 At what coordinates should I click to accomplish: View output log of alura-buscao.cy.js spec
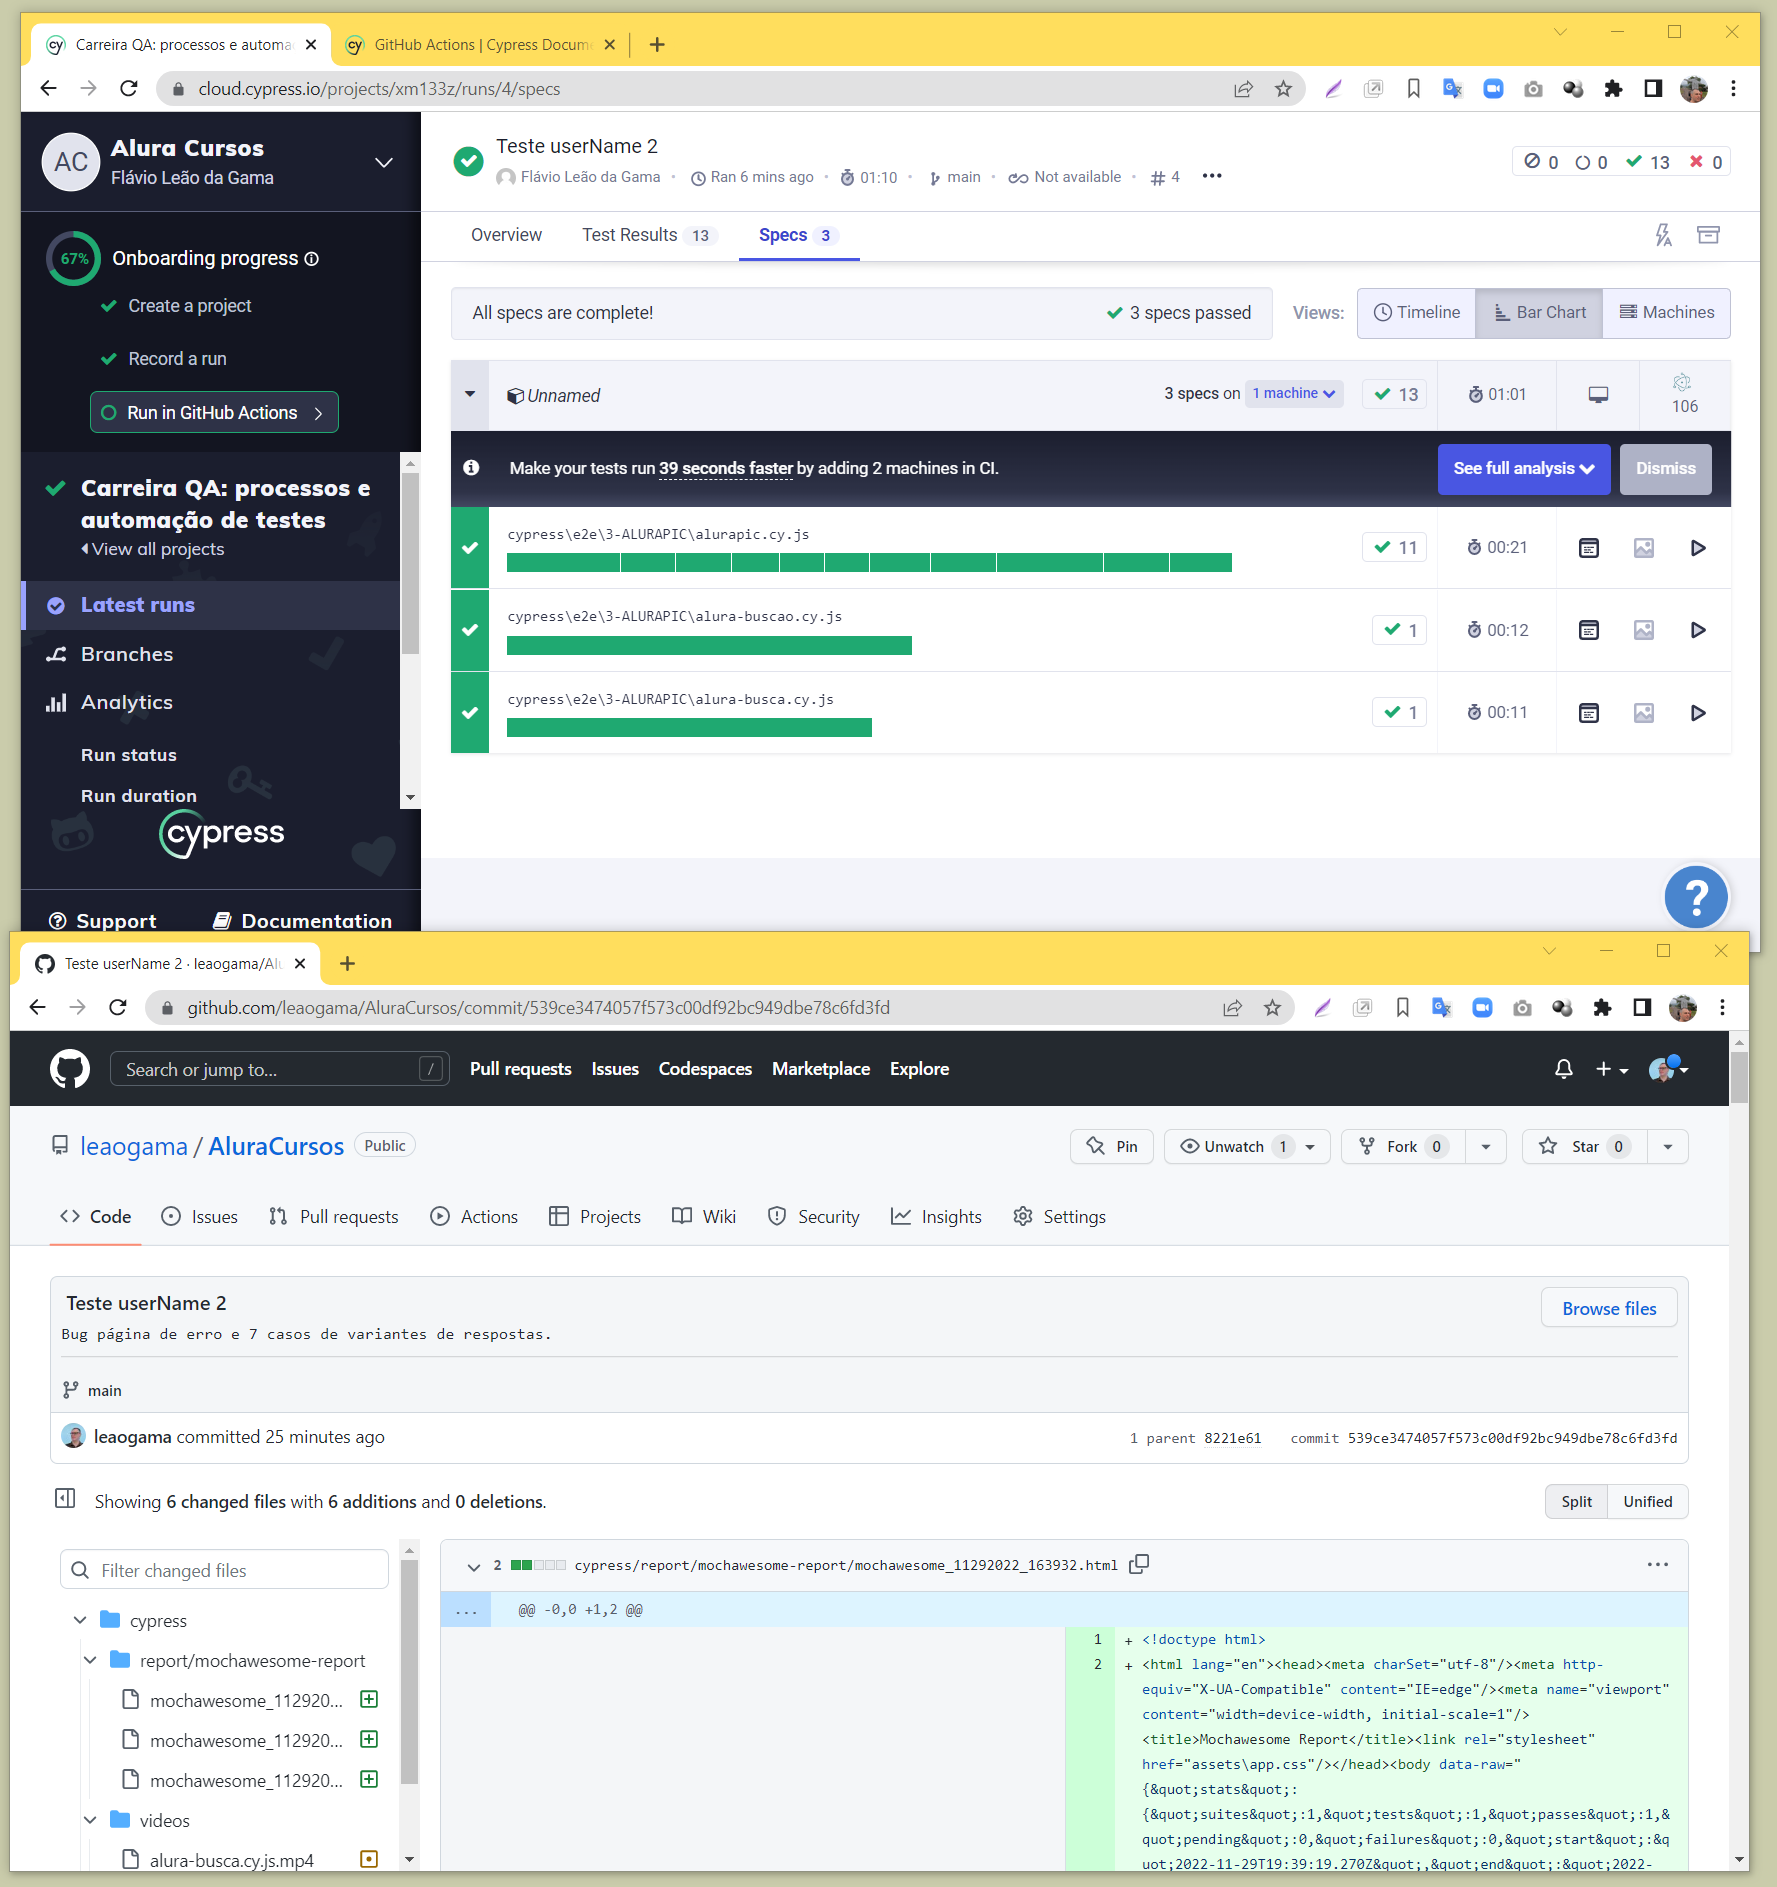pos(1588,630)
